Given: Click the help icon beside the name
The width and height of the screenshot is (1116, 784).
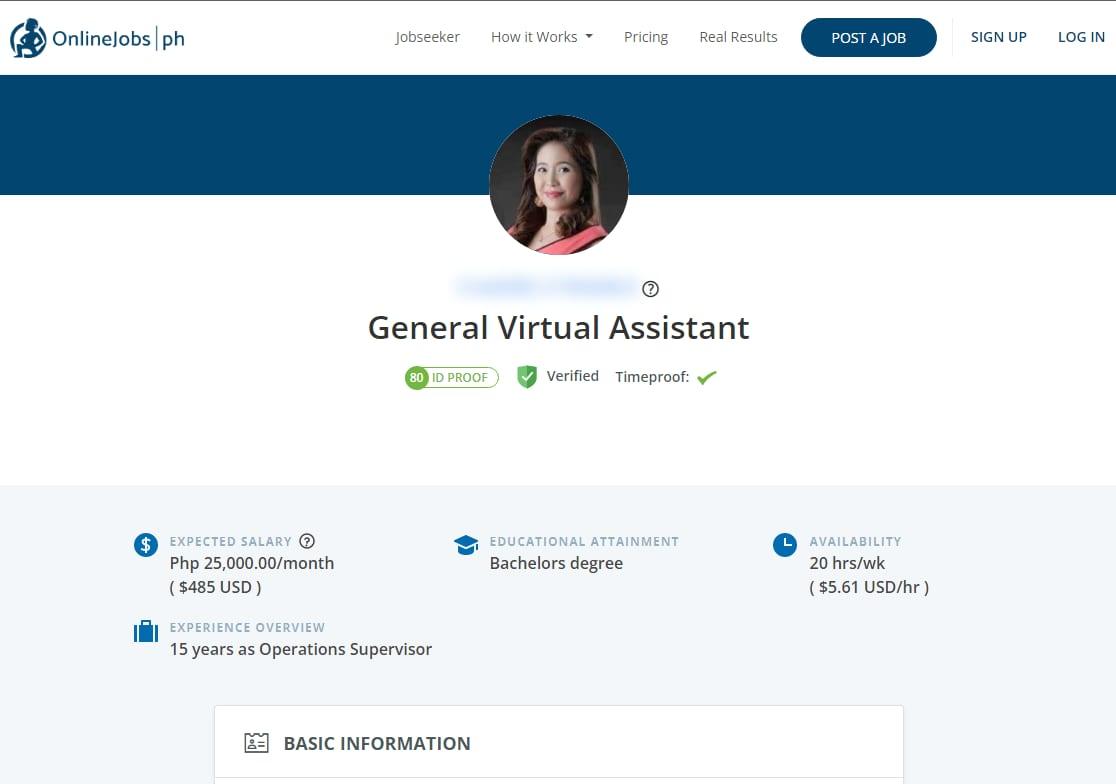Looking at the screenshot, I should point(651,289).
